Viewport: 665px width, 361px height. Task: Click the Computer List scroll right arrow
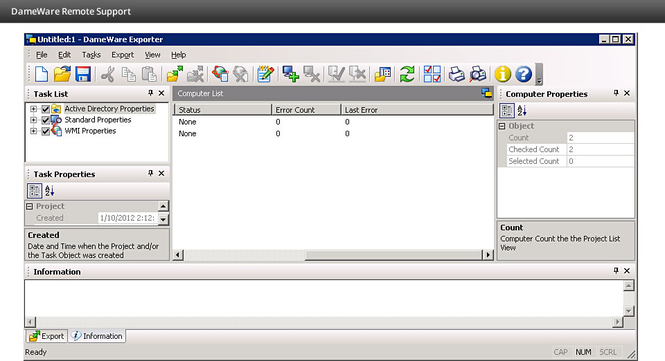pos(488,255)
